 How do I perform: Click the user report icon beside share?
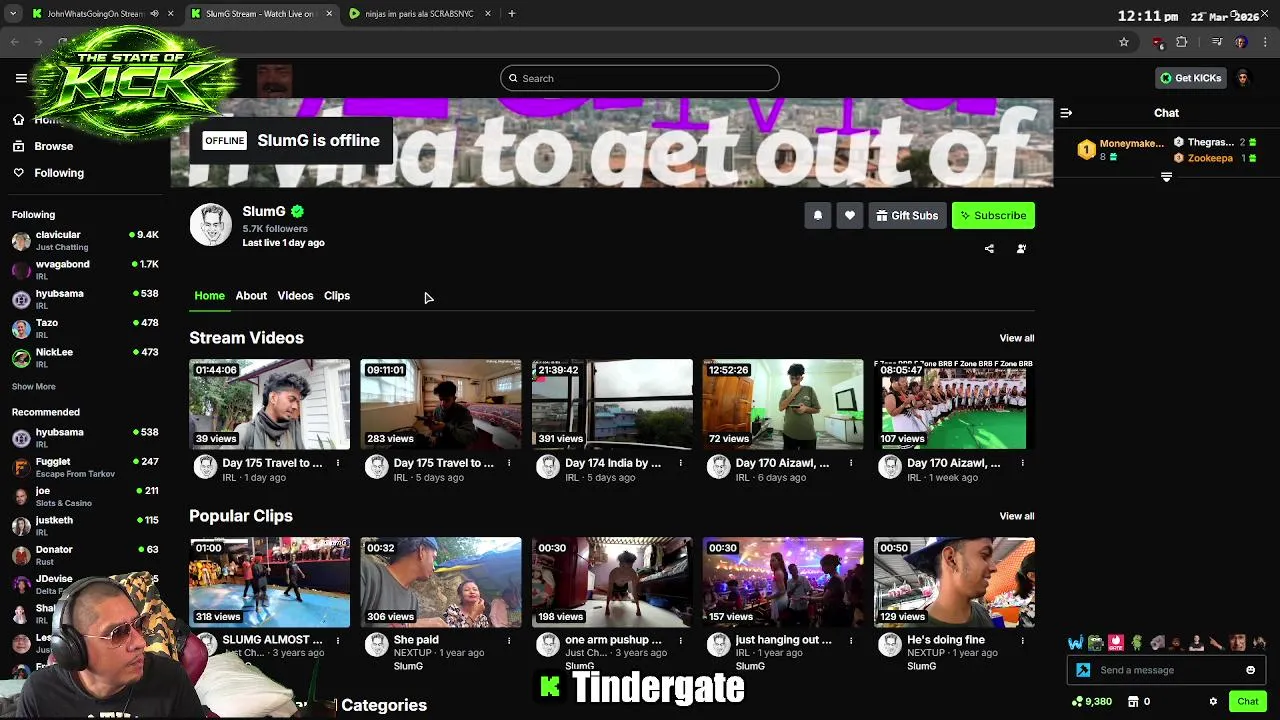pyautogui.click(x=1021, y=249)
